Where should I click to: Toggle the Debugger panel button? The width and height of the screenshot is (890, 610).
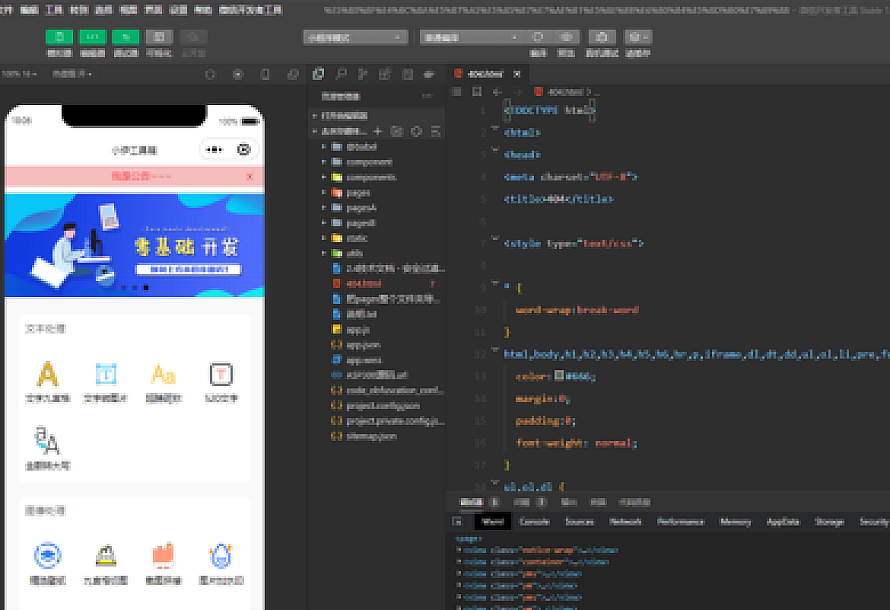(x=125, y=37)
